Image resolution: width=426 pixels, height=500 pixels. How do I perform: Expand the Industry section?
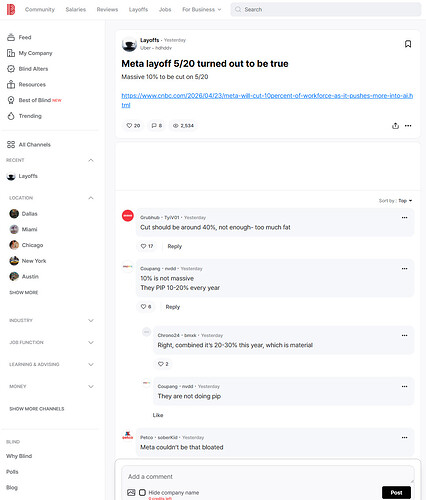tap(91, 320)
